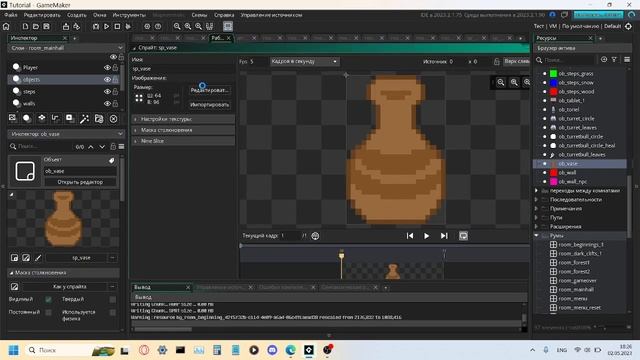
Task: Save the project with floppy icon
Action: [x=47, y=27]
